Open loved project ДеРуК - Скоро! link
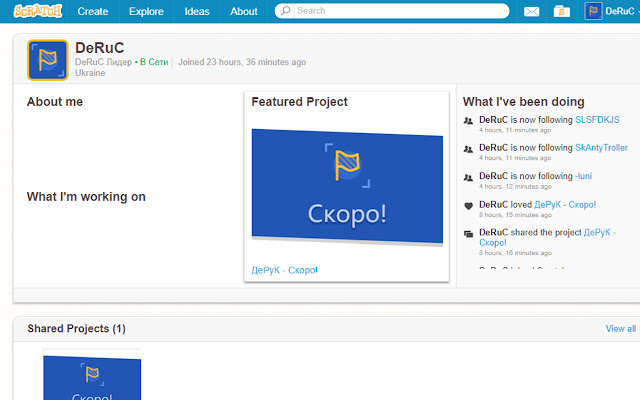The image size is (640, 400). tap(565, 204)
